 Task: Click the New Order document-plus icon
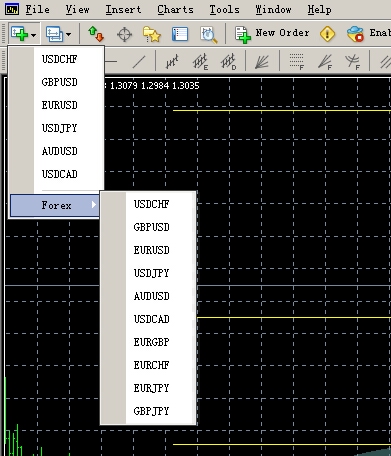point(243,35)
